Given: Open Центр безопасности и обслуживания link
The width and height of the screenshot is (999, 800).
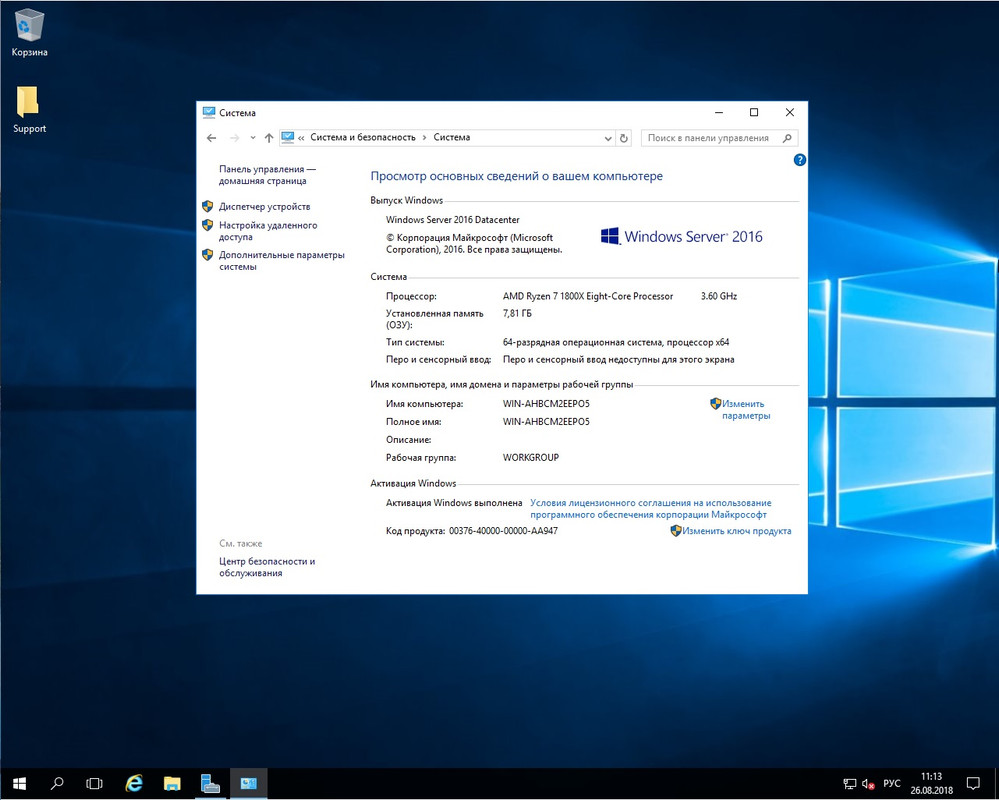Looking at the screenshot, I should coord(267,567).
